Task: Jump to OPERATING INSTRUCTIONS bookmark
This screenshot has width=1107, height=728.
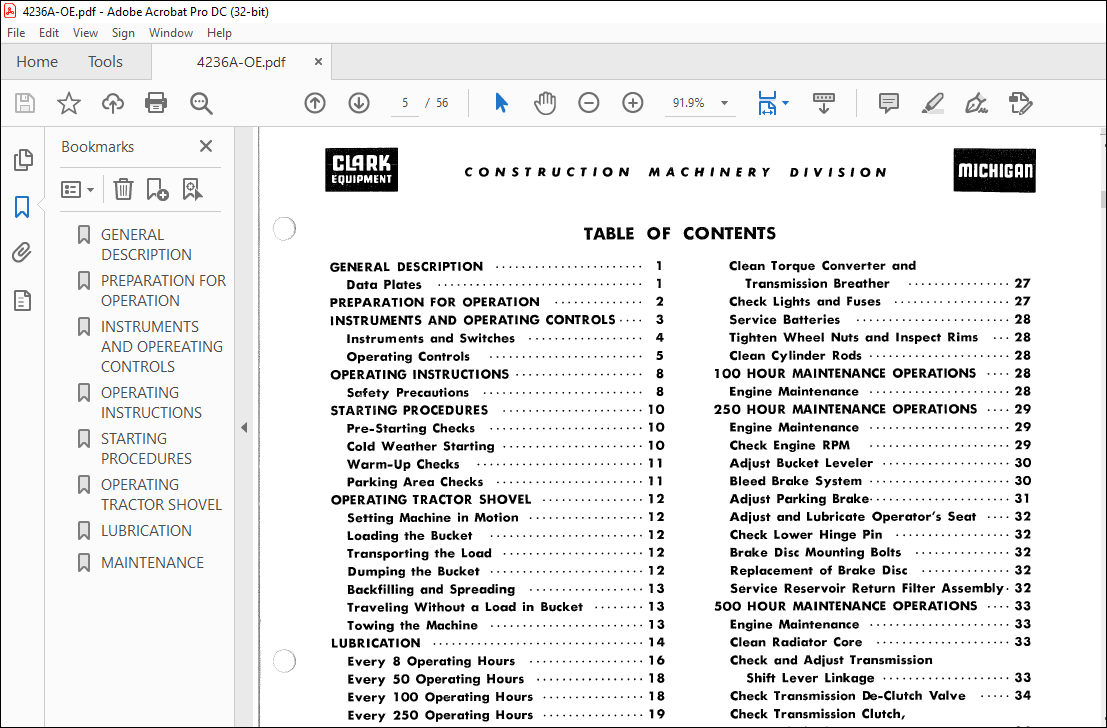Action: tap(151, 402)
